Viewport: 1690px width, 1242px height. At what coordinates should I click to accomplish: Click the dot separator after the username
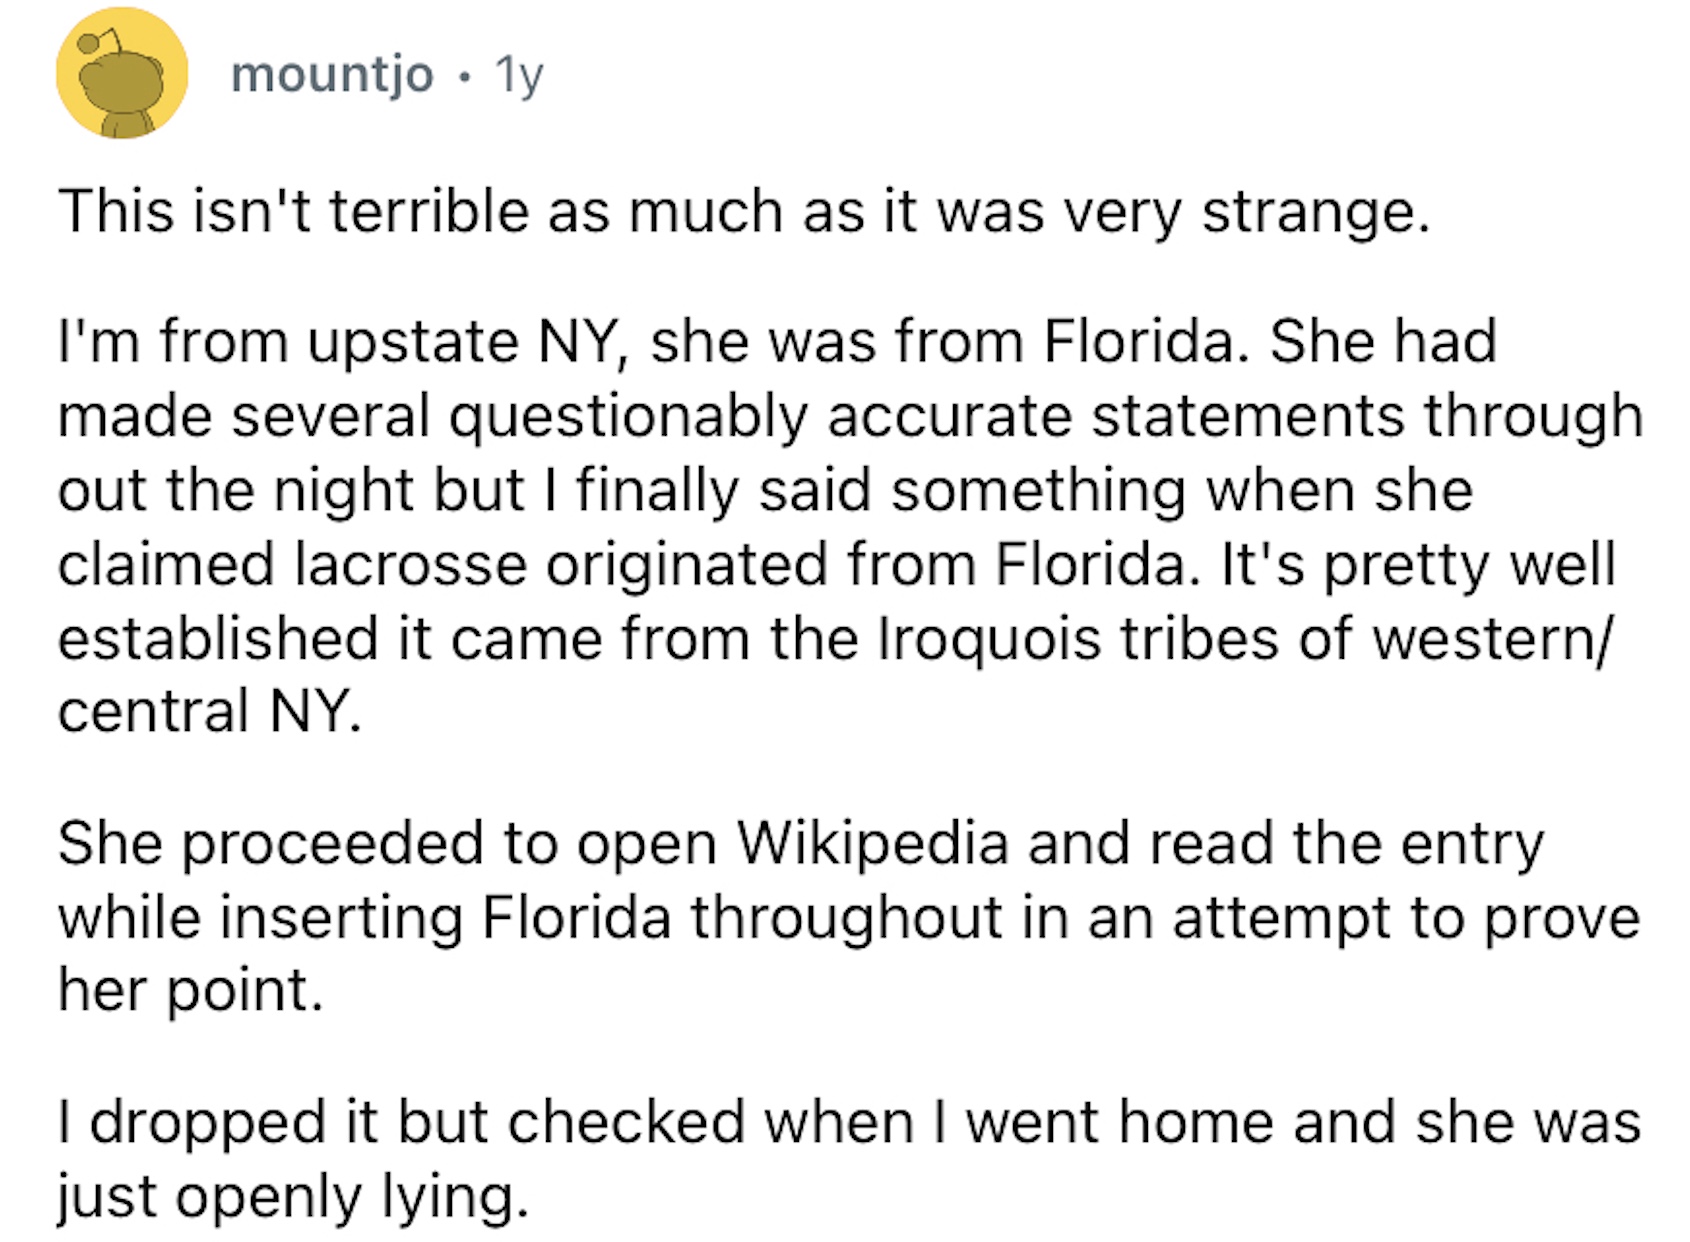click(x=464, y=75)
